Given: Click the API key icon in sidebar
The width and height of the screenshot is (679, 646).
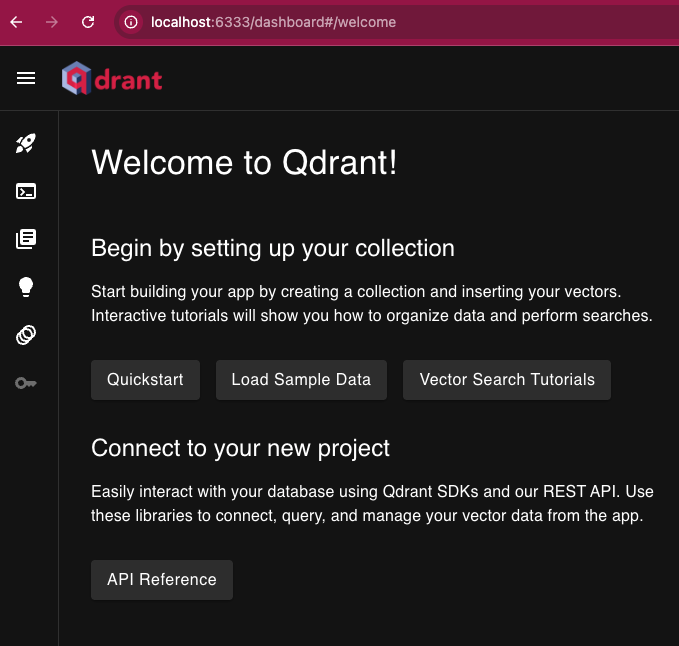Looking at the screenshot, I should [26, 383].
